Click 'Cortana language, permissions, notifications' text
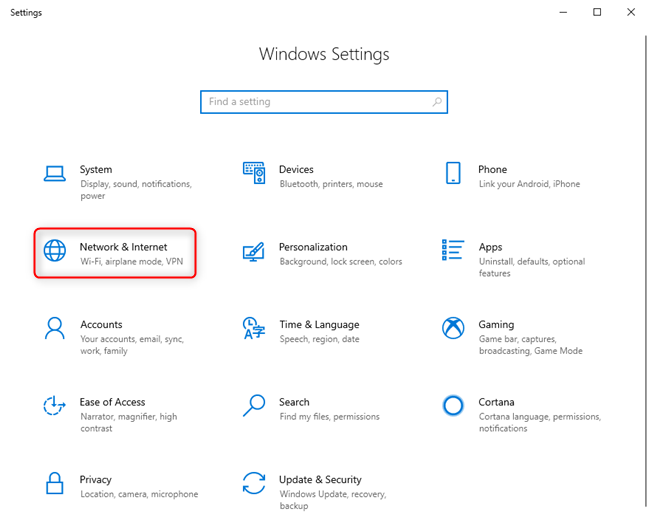This screenshot has width=648, height=528. pyautogui.click(x=540, y=422)
